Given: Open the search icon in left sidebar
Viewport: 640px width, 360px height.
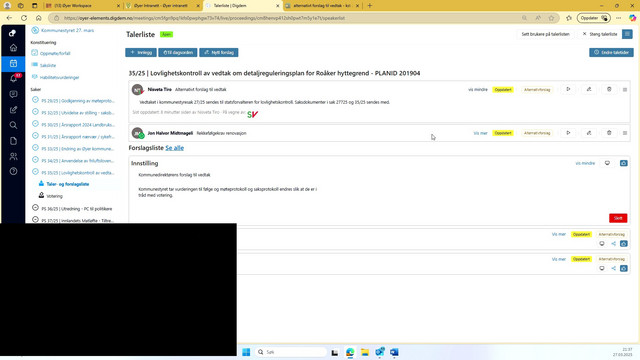Looking at the screenshot, I should [x=13, y=125].
